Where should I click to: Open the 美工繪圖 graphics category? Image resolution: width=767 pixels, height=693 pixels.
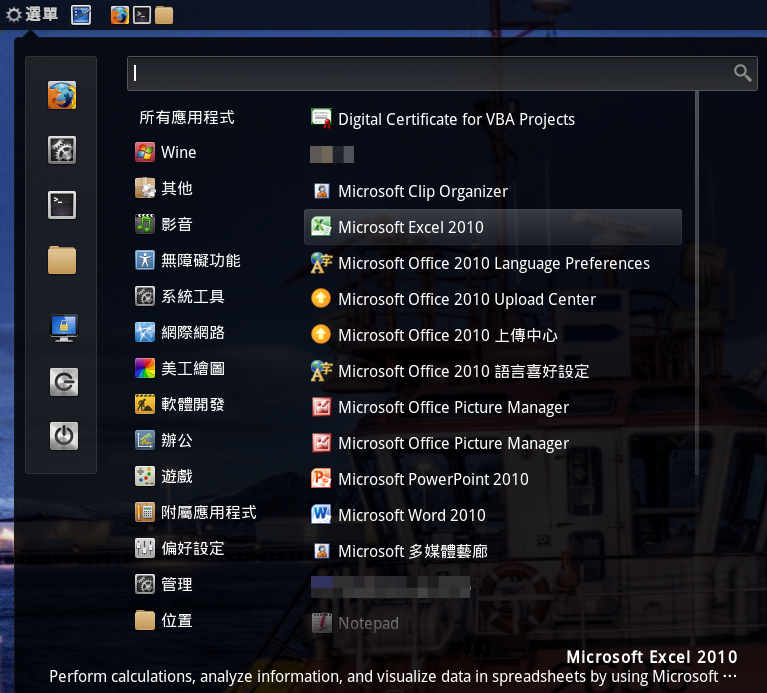180,368
